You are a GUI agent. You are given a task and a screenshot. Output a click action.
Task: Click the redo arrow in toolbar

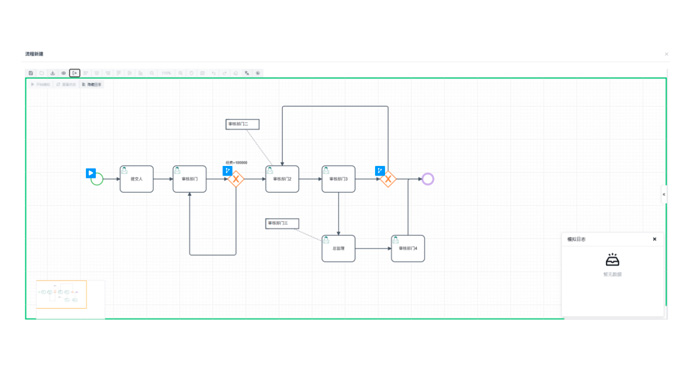[224, 73]
